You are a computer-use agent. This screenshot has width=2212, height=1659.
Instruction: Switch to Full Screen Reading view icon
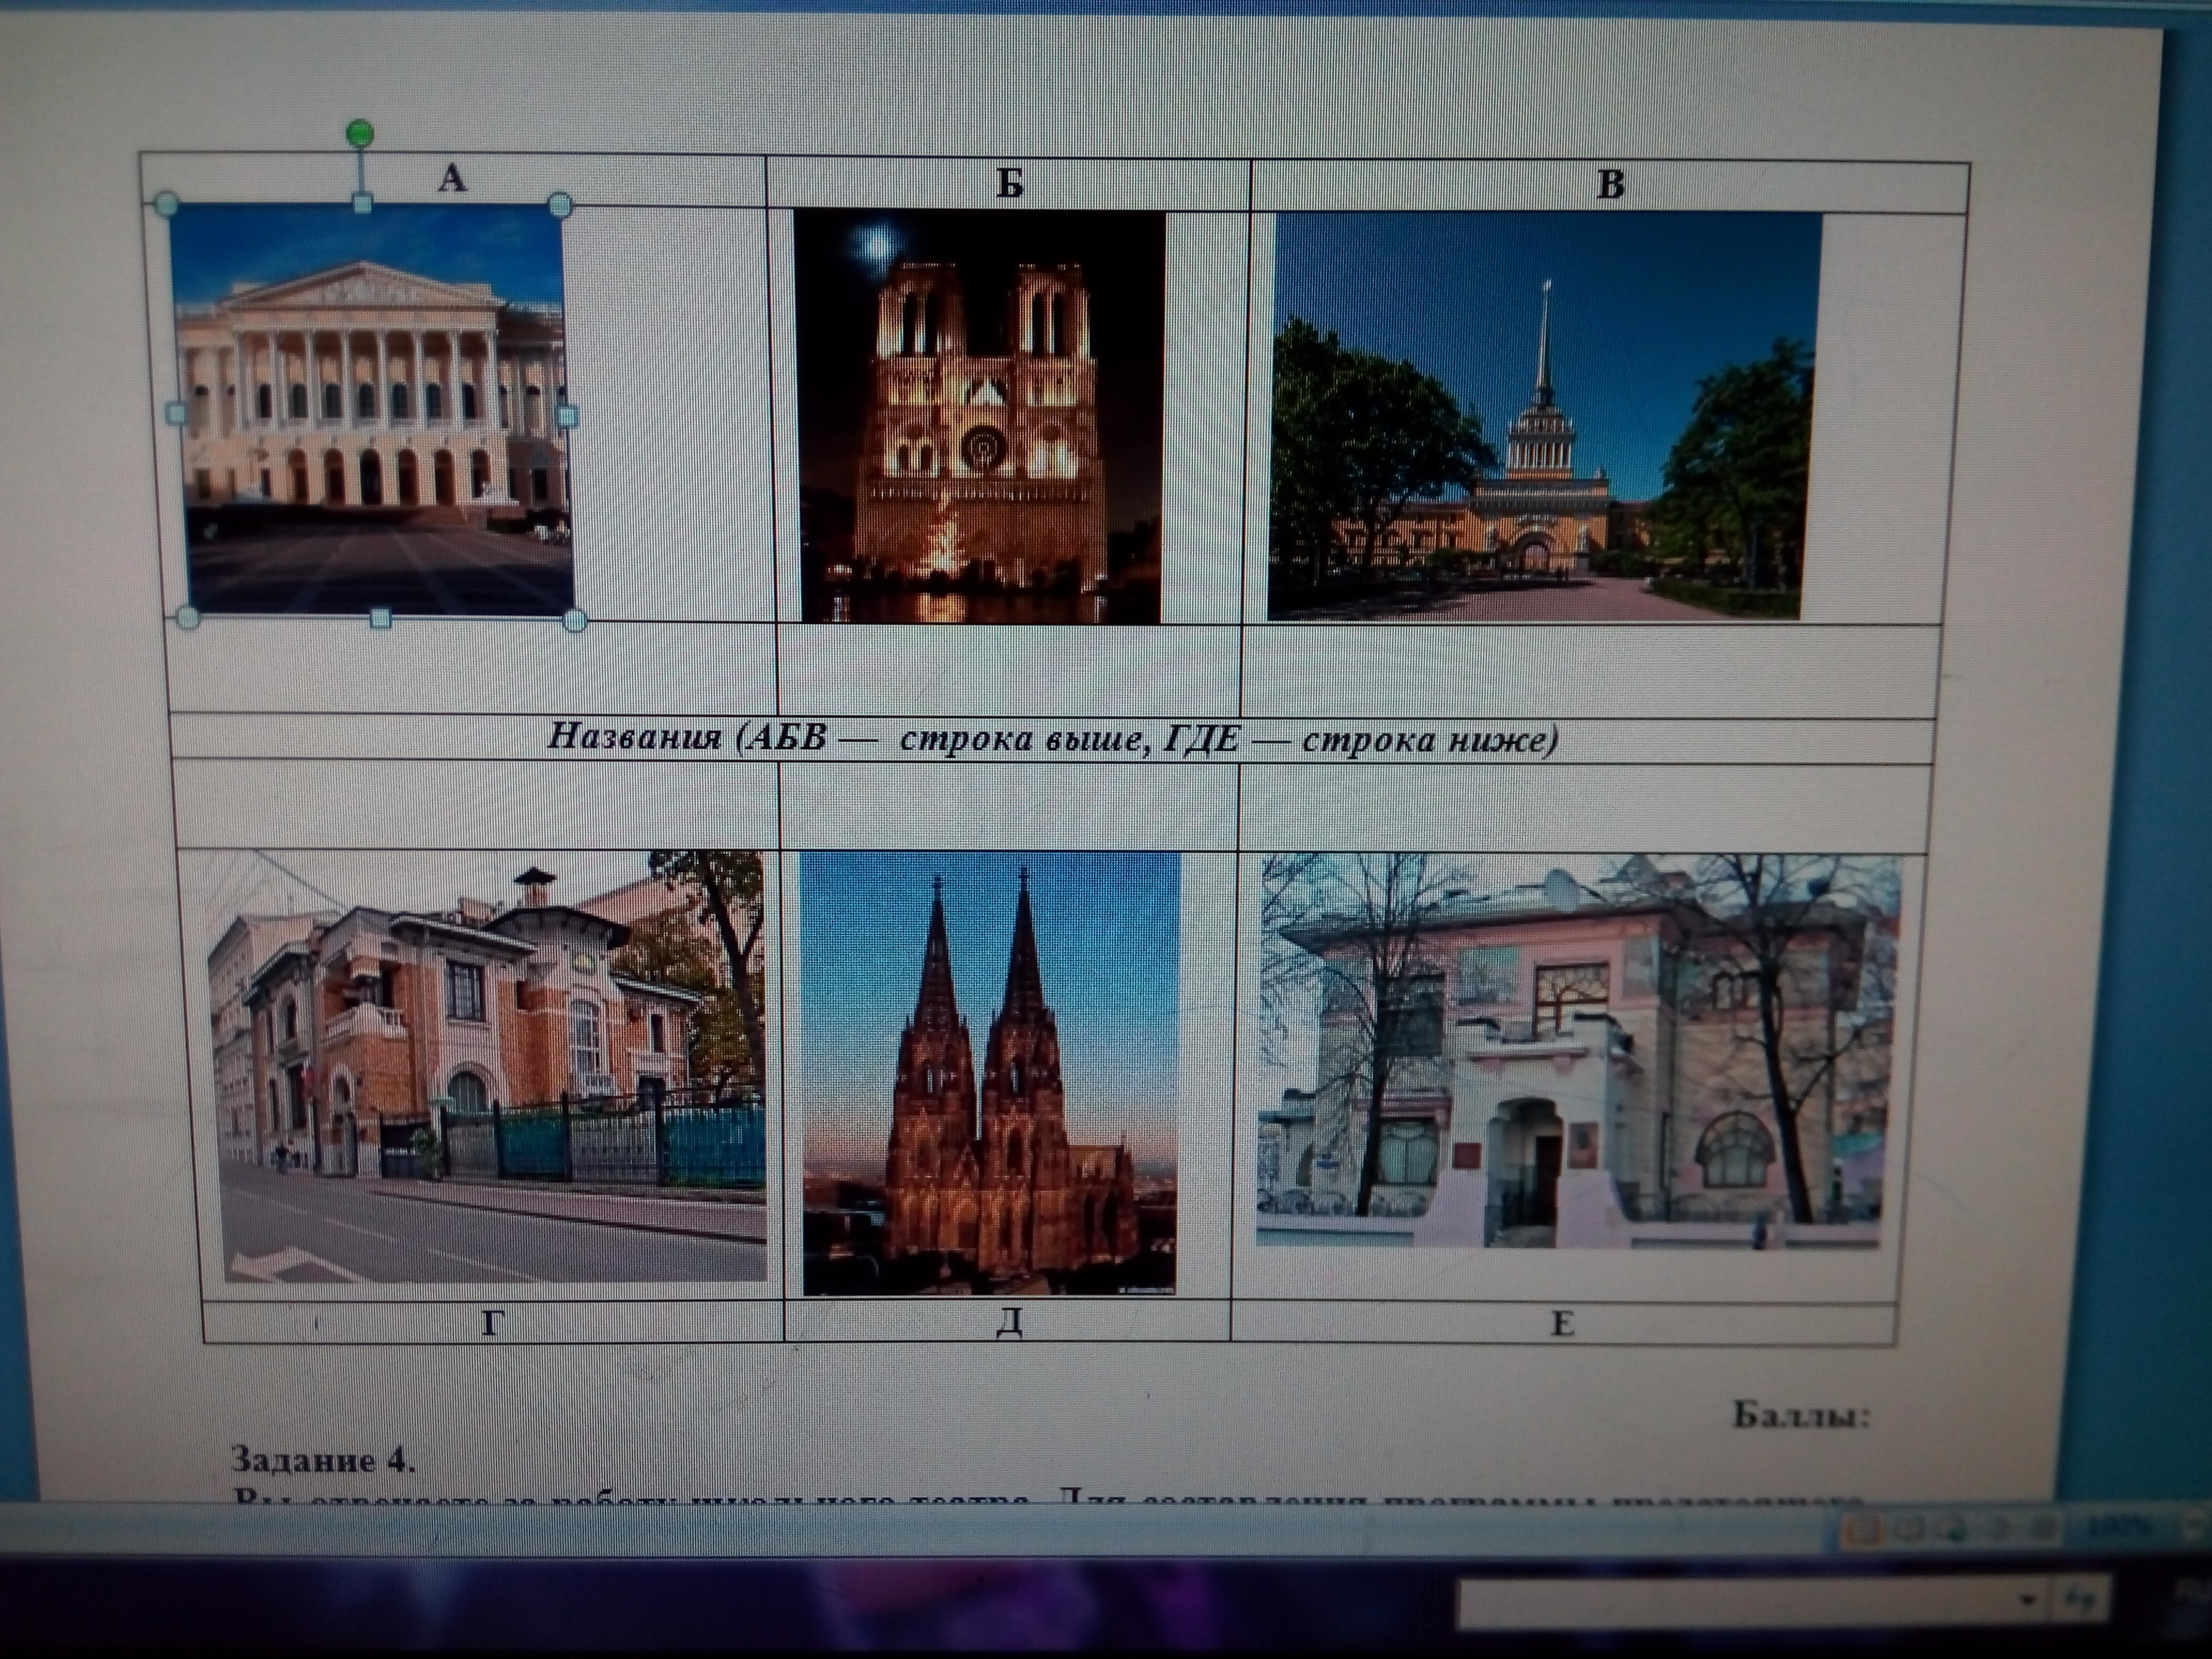(1909, 1530)
